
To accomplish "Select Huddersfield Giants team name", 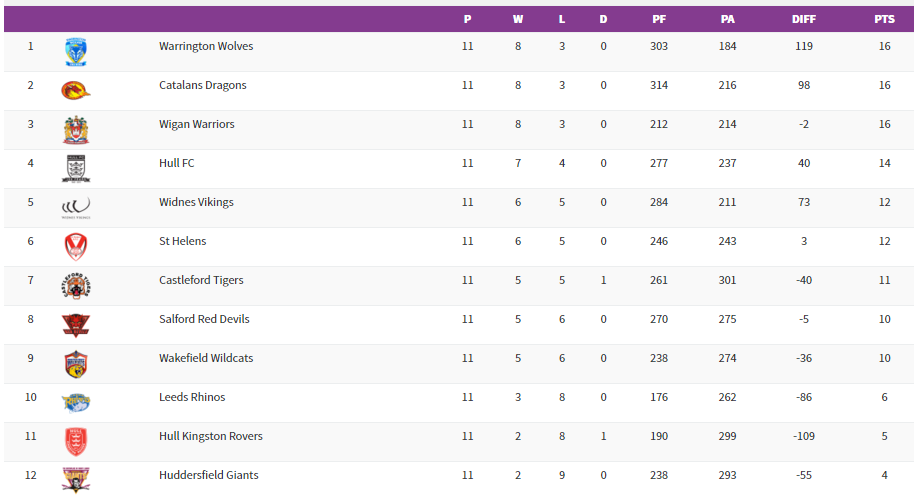I will click(x=208, y=475).
